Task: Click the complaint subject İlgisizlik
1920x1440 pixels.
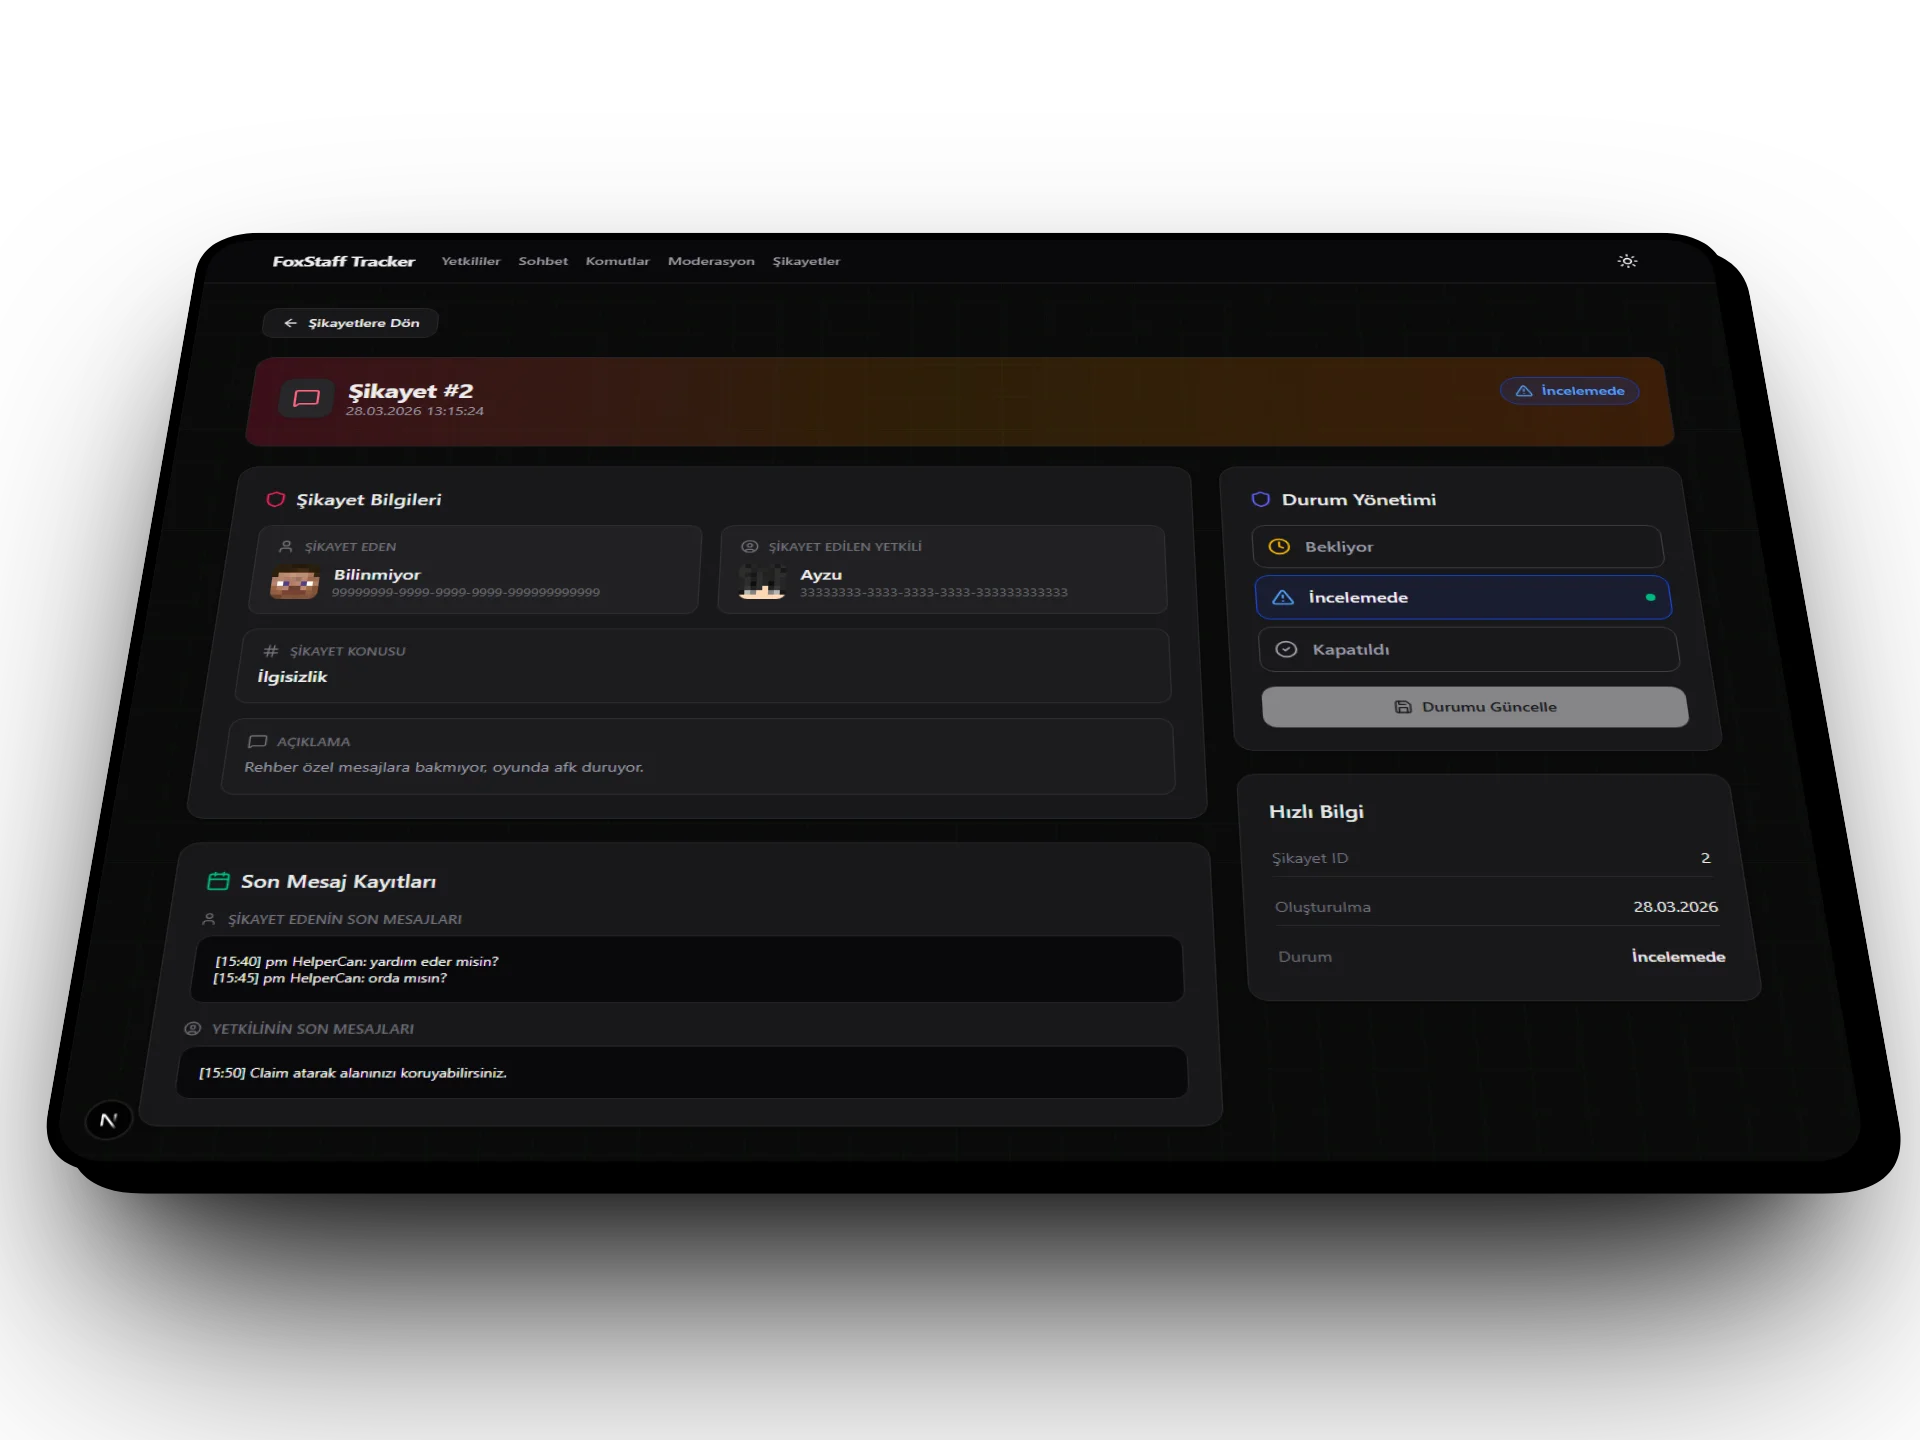Action: point(292,677)
